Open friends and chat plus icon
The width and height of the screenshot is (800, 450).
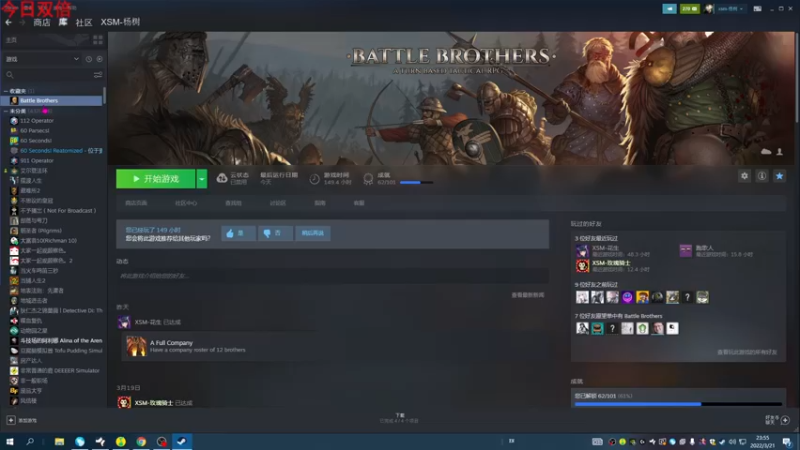(785, 420)
